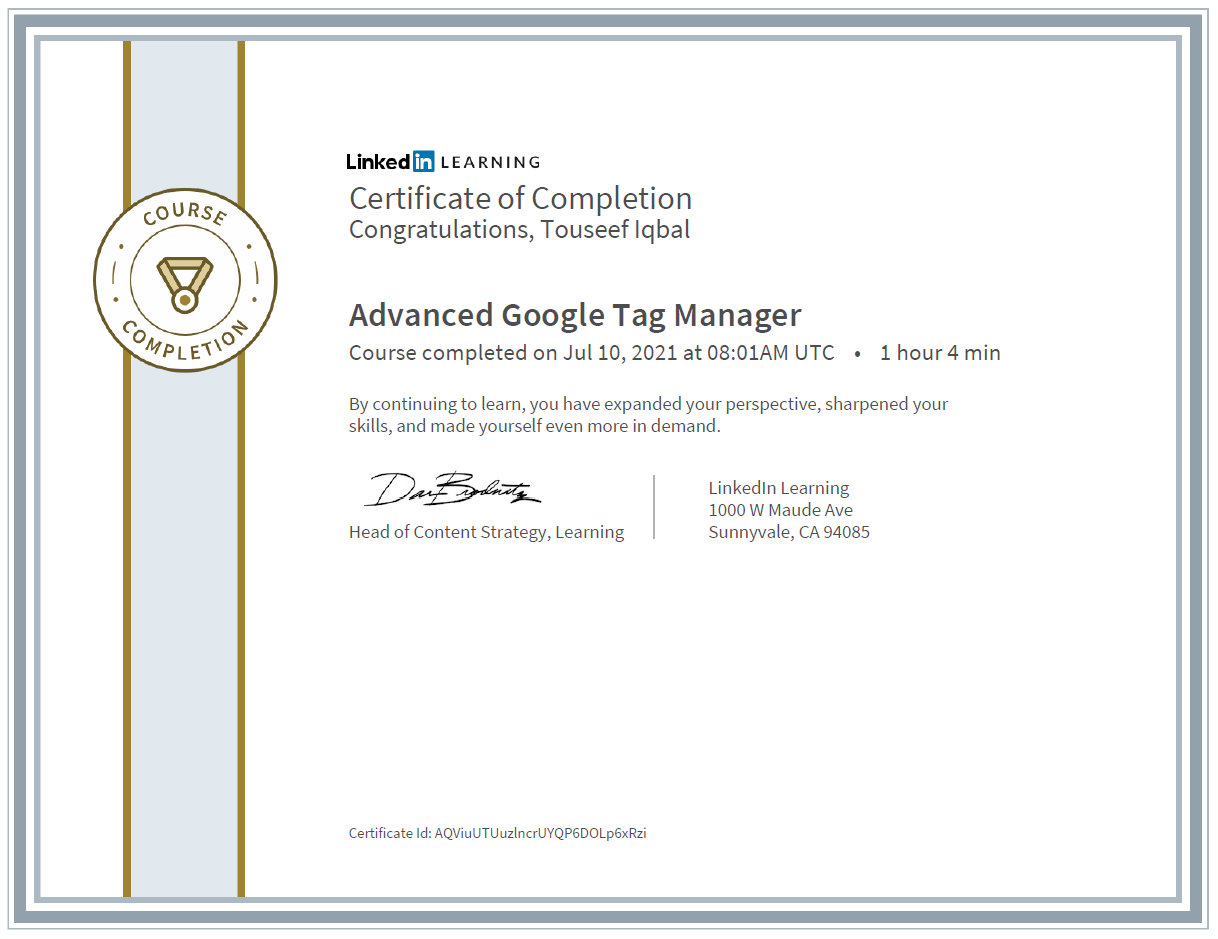Screen dimensions: 1218x939
Task: Select the Certificate of Completion heading
Action: 520,199
